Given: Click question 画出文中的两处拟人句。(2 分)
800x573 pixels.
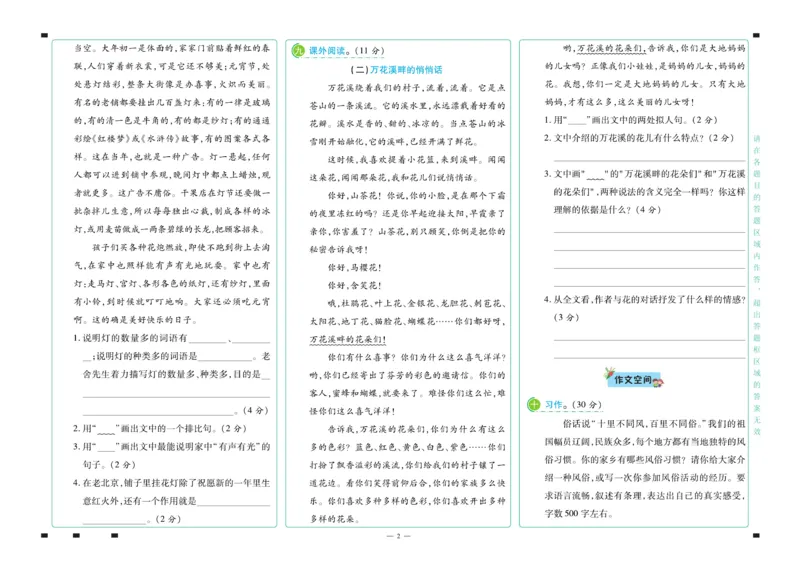Looking at the screenshot, I should [x=631, y=120].
